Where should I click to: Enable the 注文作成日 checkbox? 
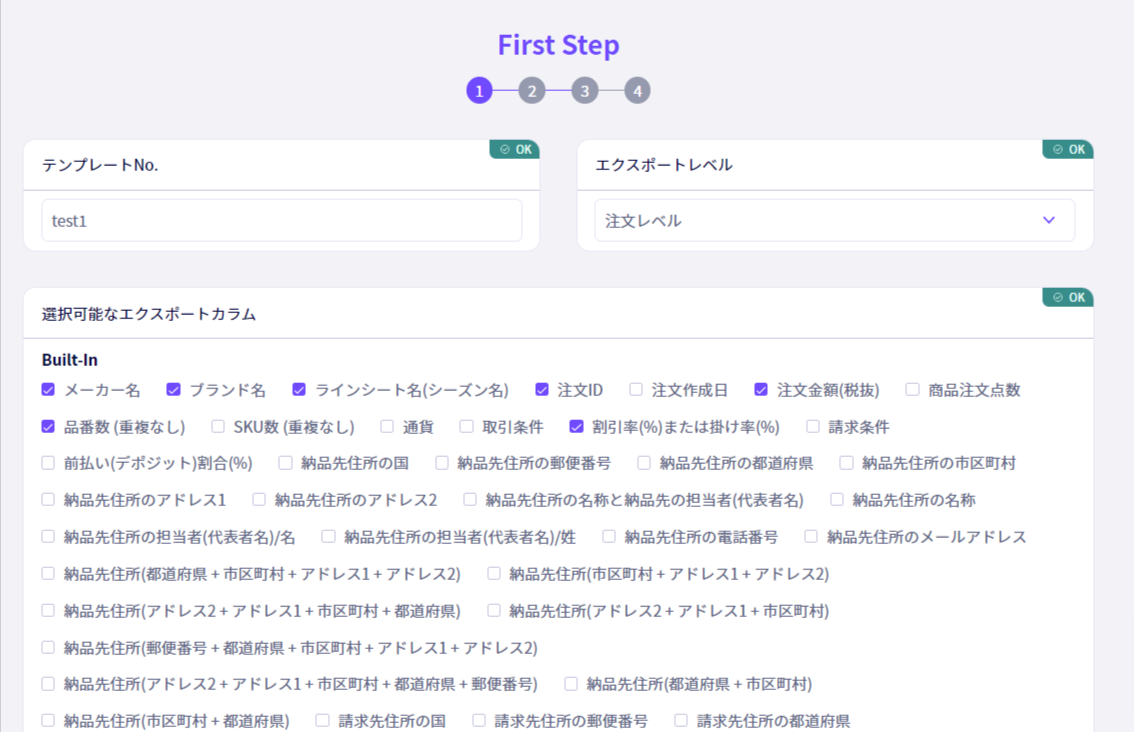(x=636, y=390)
